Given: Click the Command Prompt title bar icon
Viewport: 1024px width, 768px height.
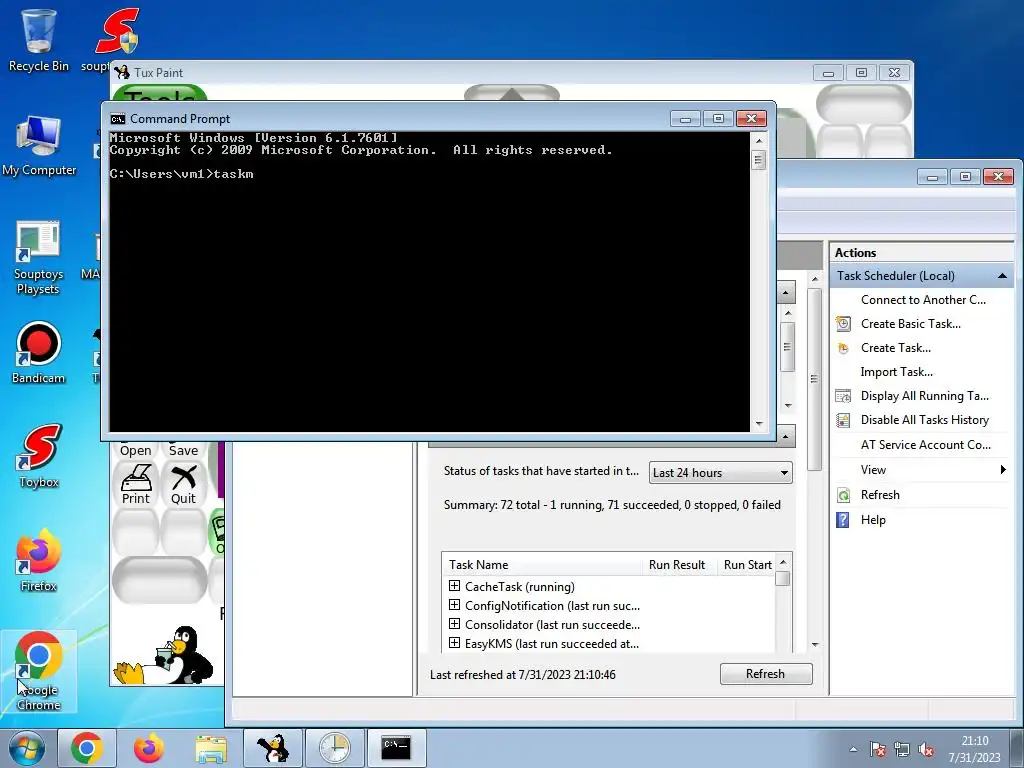Looking at the screenshot, I should [x=118, y=119].
